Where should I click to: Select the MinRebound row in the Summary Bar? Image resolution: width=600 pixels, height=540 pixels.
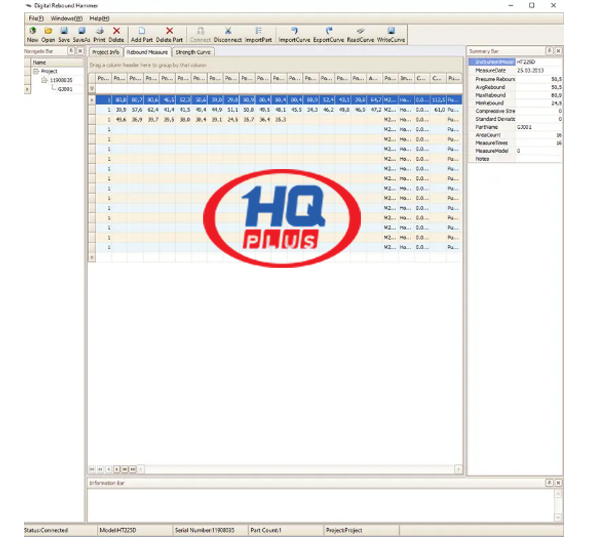515,103
